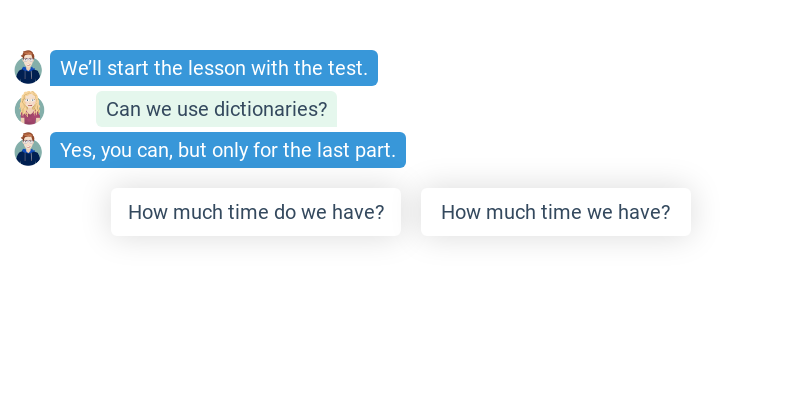Click 'have?' in the right answer option
The height and width of the screenshot is (400, 800).
pos(645,212)
